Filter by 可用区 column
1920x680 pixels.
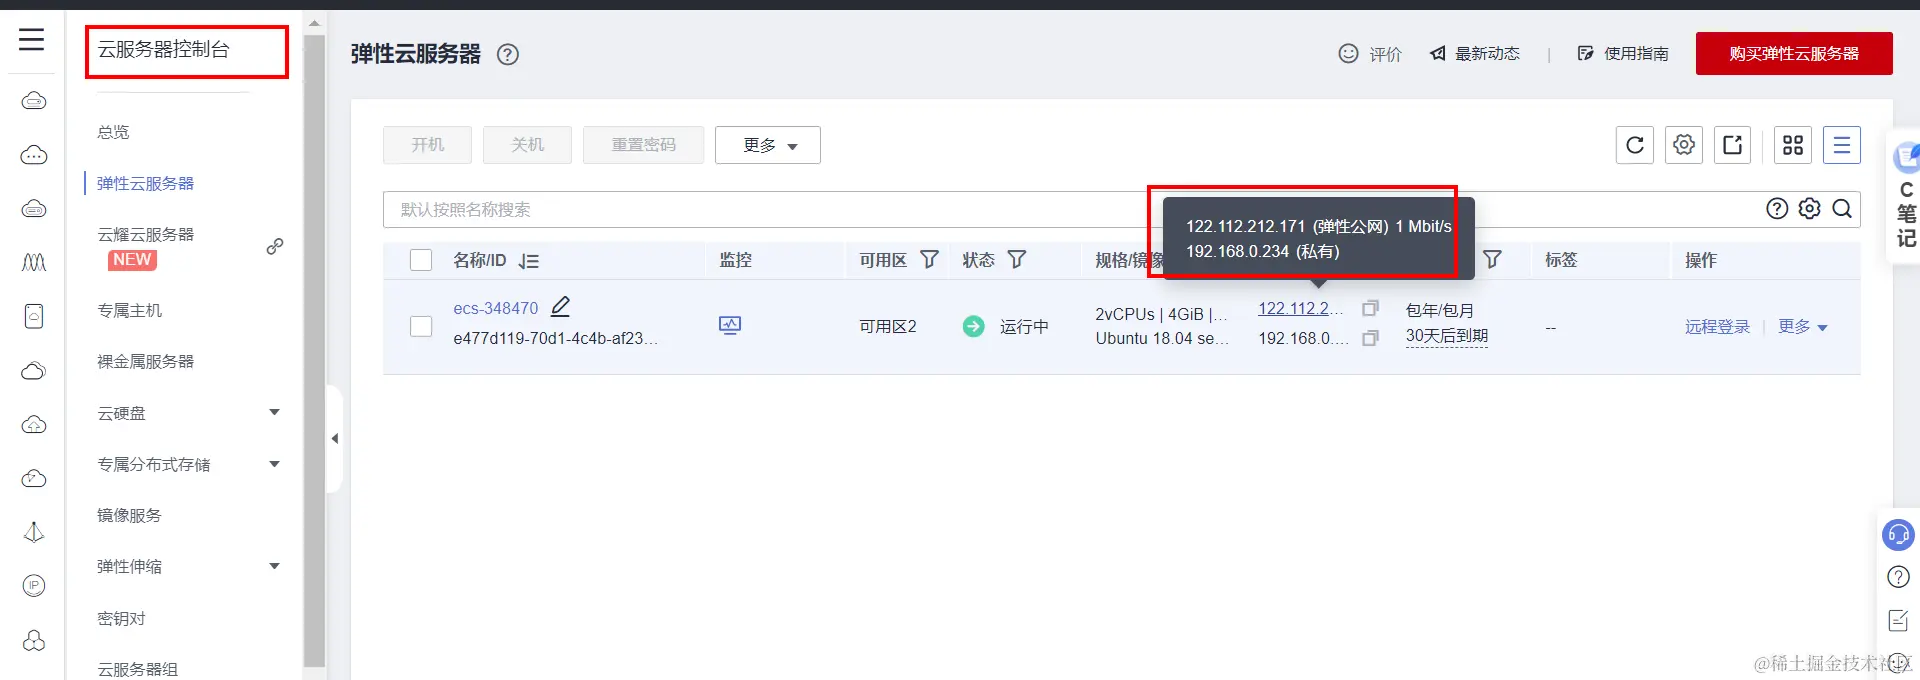(929, 260)
